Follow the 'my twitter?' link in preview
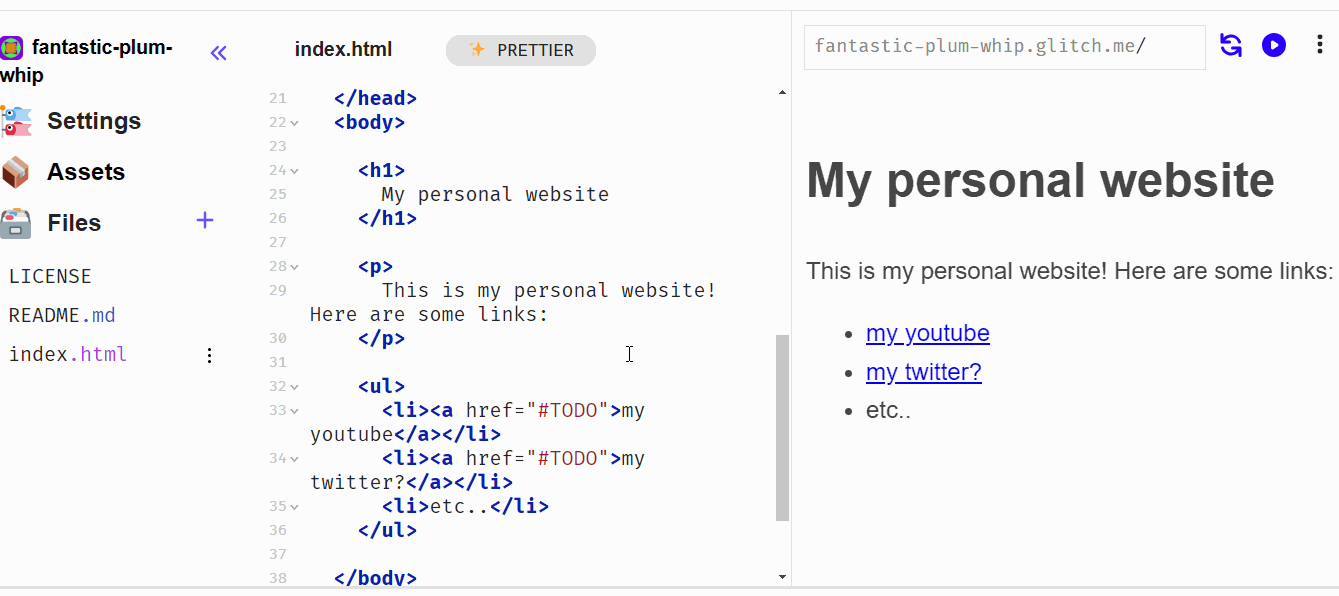 [924, 372]
